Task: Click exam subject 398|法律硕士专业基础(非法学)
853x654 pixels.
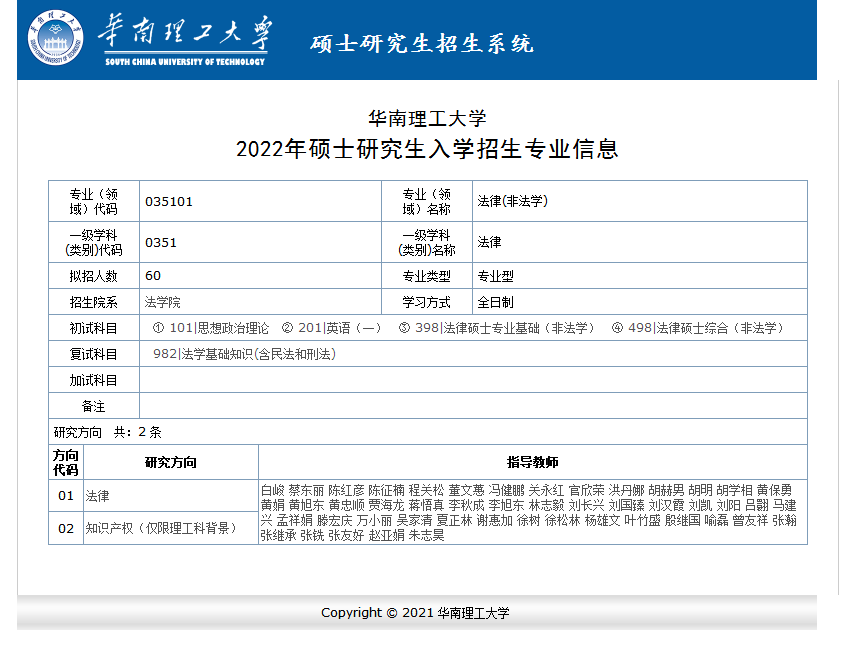Action: tap(497, 328)
